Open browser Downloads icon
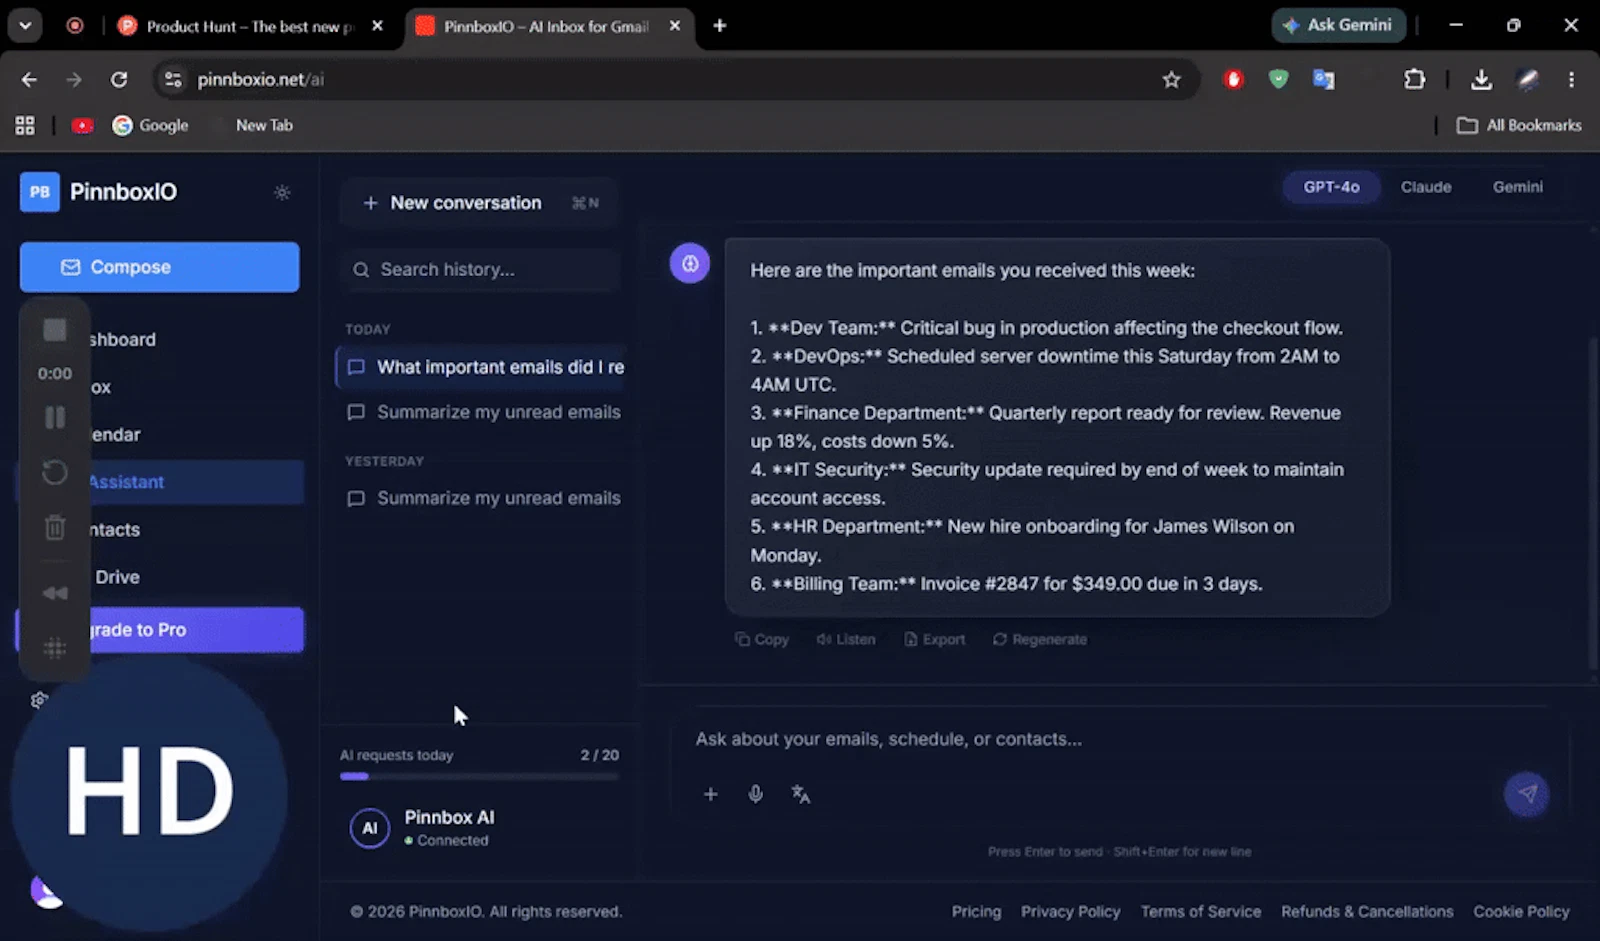Screen dimensions: 1600x941 click(x=1481, y=80)
